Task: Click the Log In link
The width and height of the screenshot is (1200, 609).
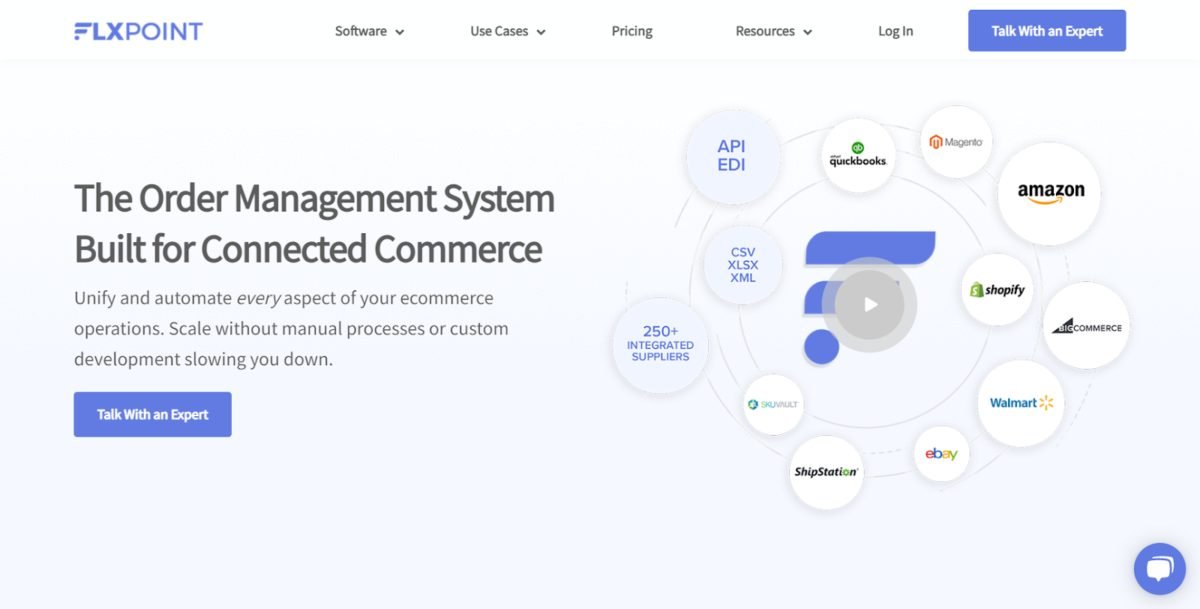Action: point(895,31)
